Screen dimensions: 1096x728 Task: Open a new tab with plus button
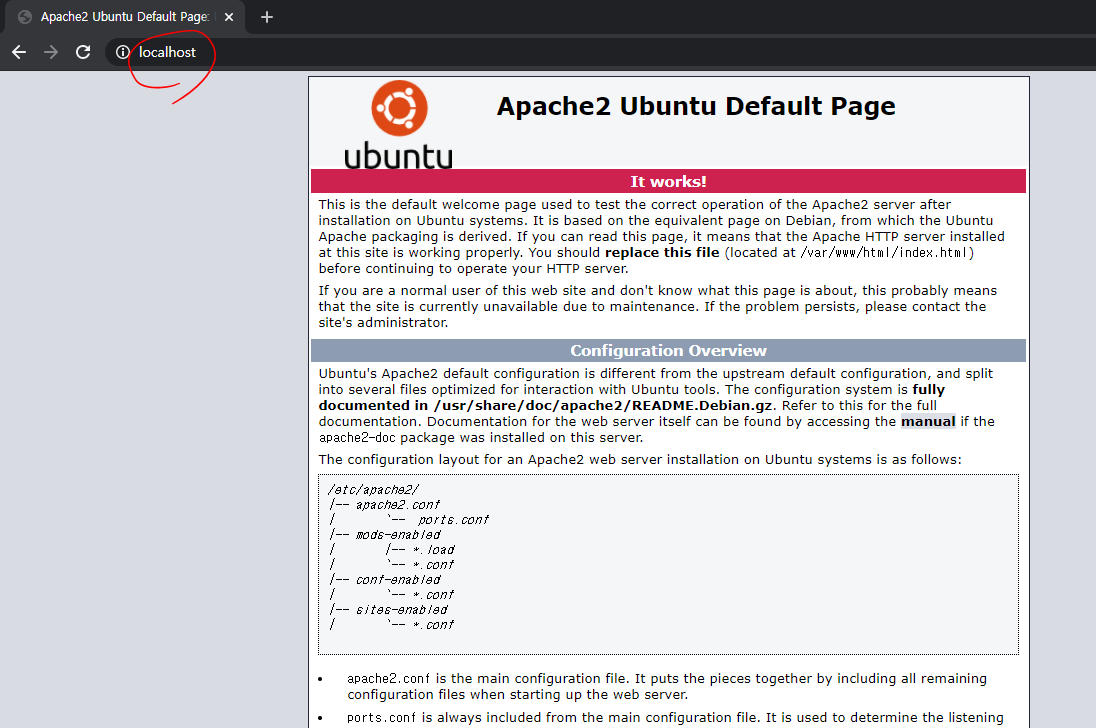click(266, 17)
